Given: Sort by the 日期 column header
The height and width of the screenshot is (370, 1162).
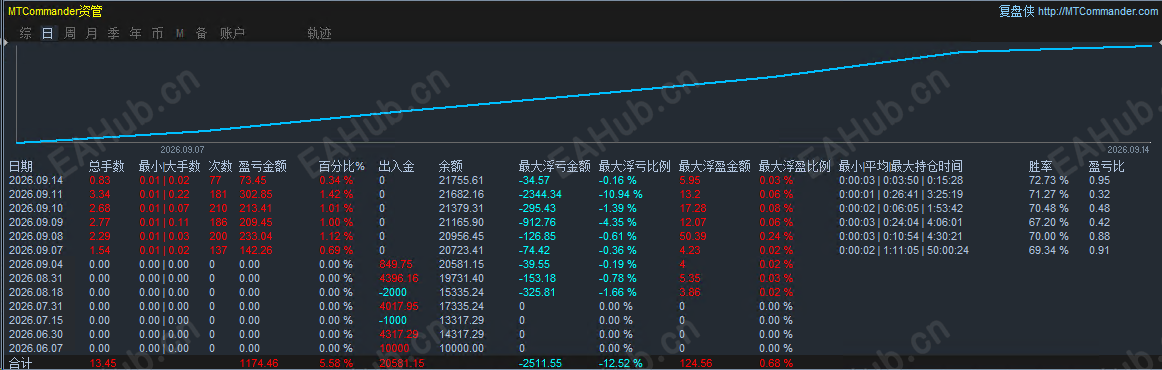Looking at the screenshot, I should [21, 166].
